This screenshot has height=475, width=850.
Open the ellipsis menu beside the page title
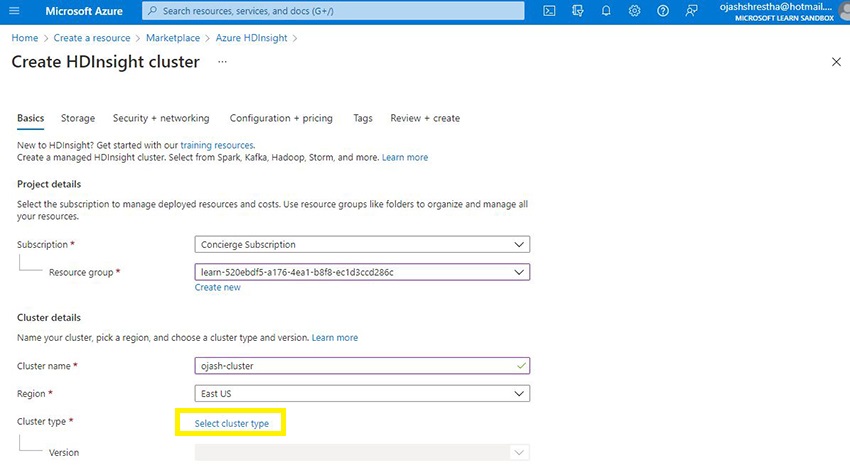click(x=222, y=62)
